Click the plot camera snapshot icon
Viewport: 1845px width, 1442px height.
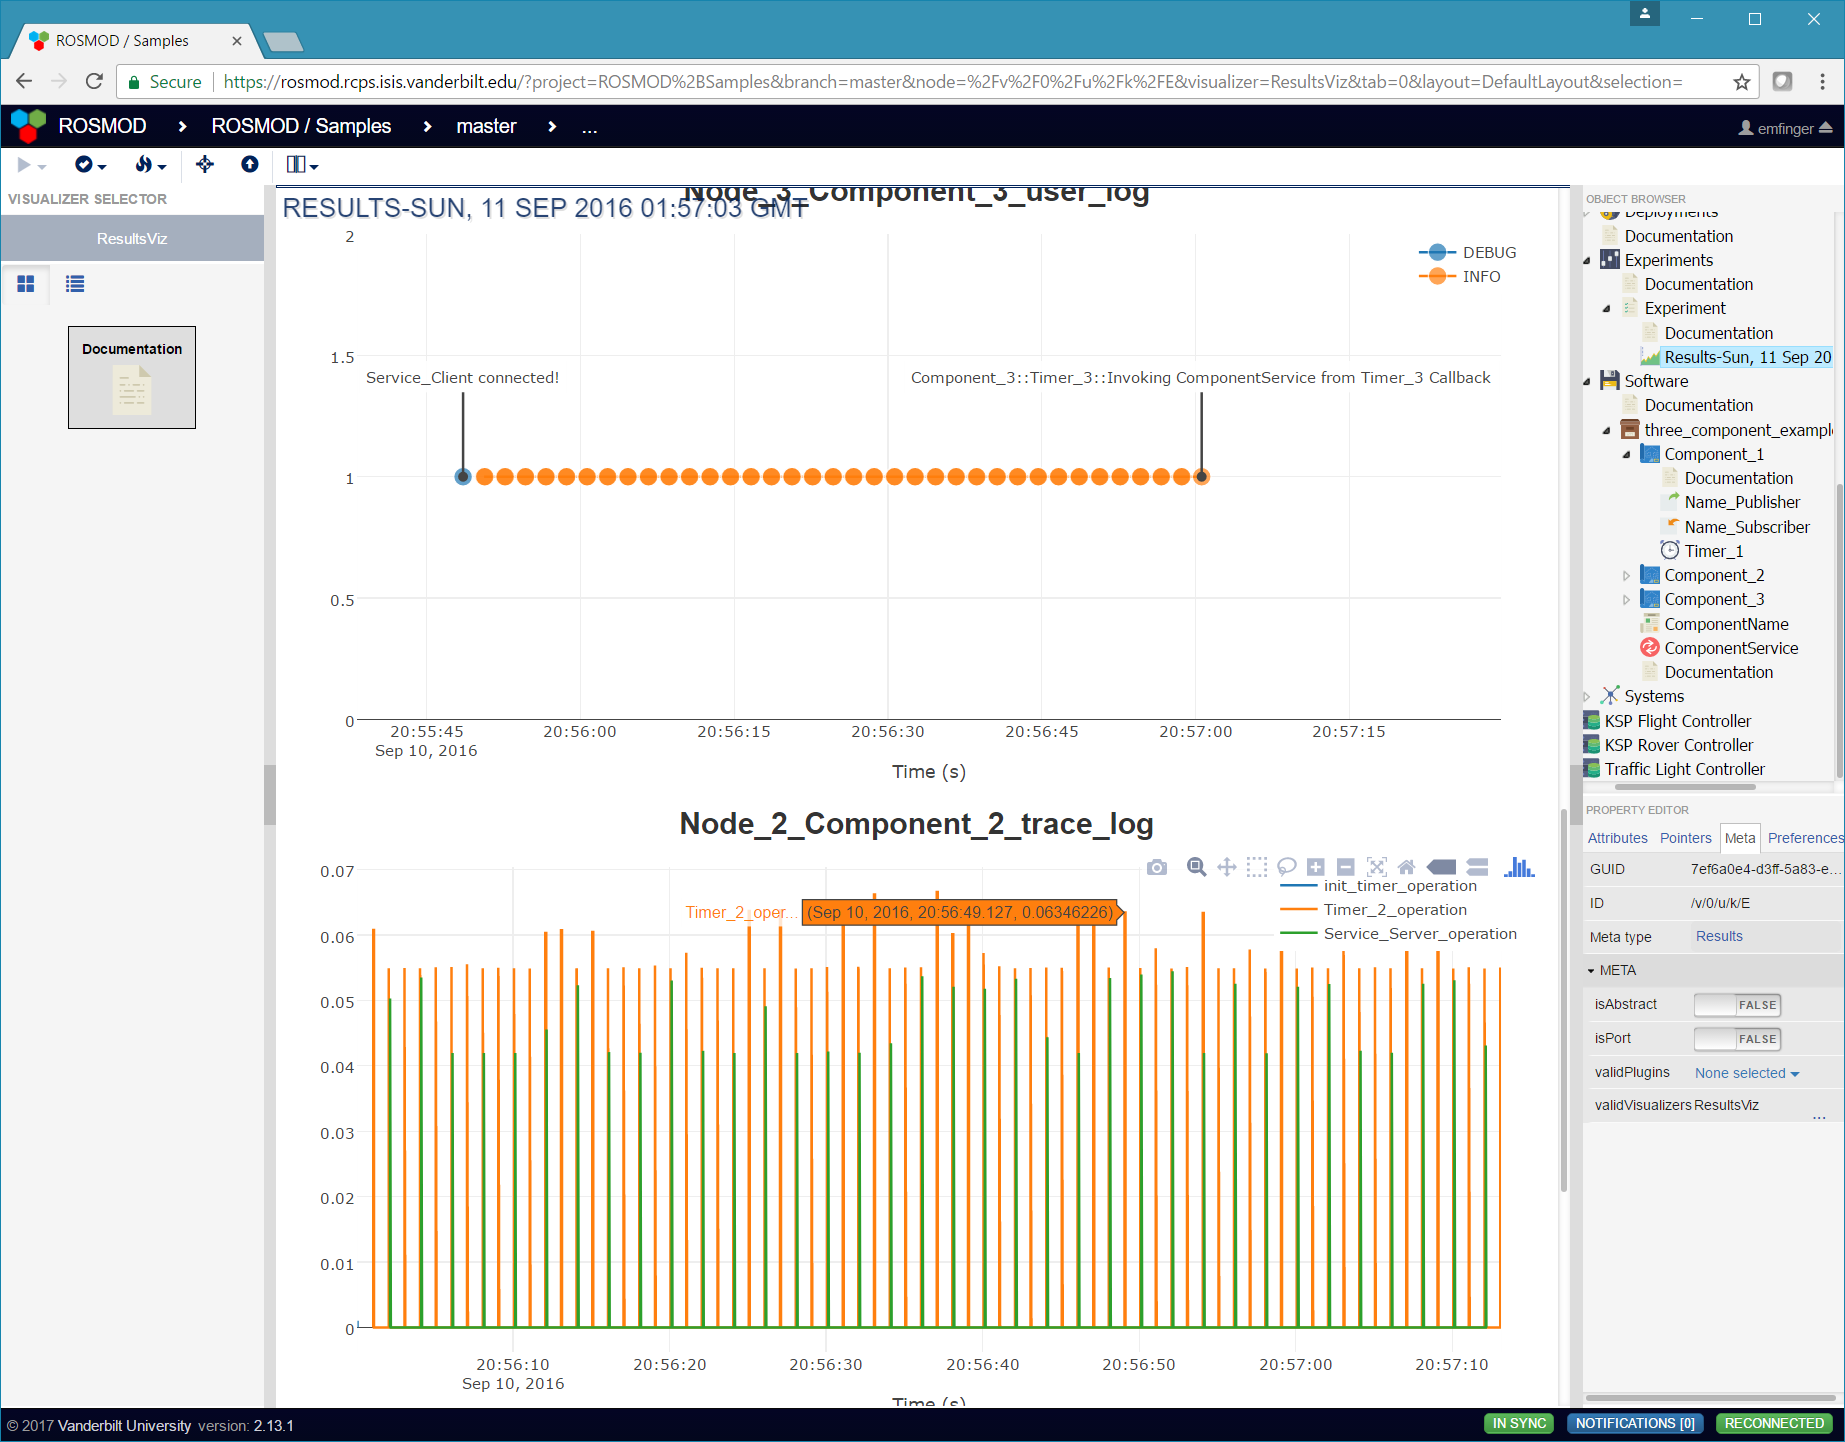point(1157,867)
